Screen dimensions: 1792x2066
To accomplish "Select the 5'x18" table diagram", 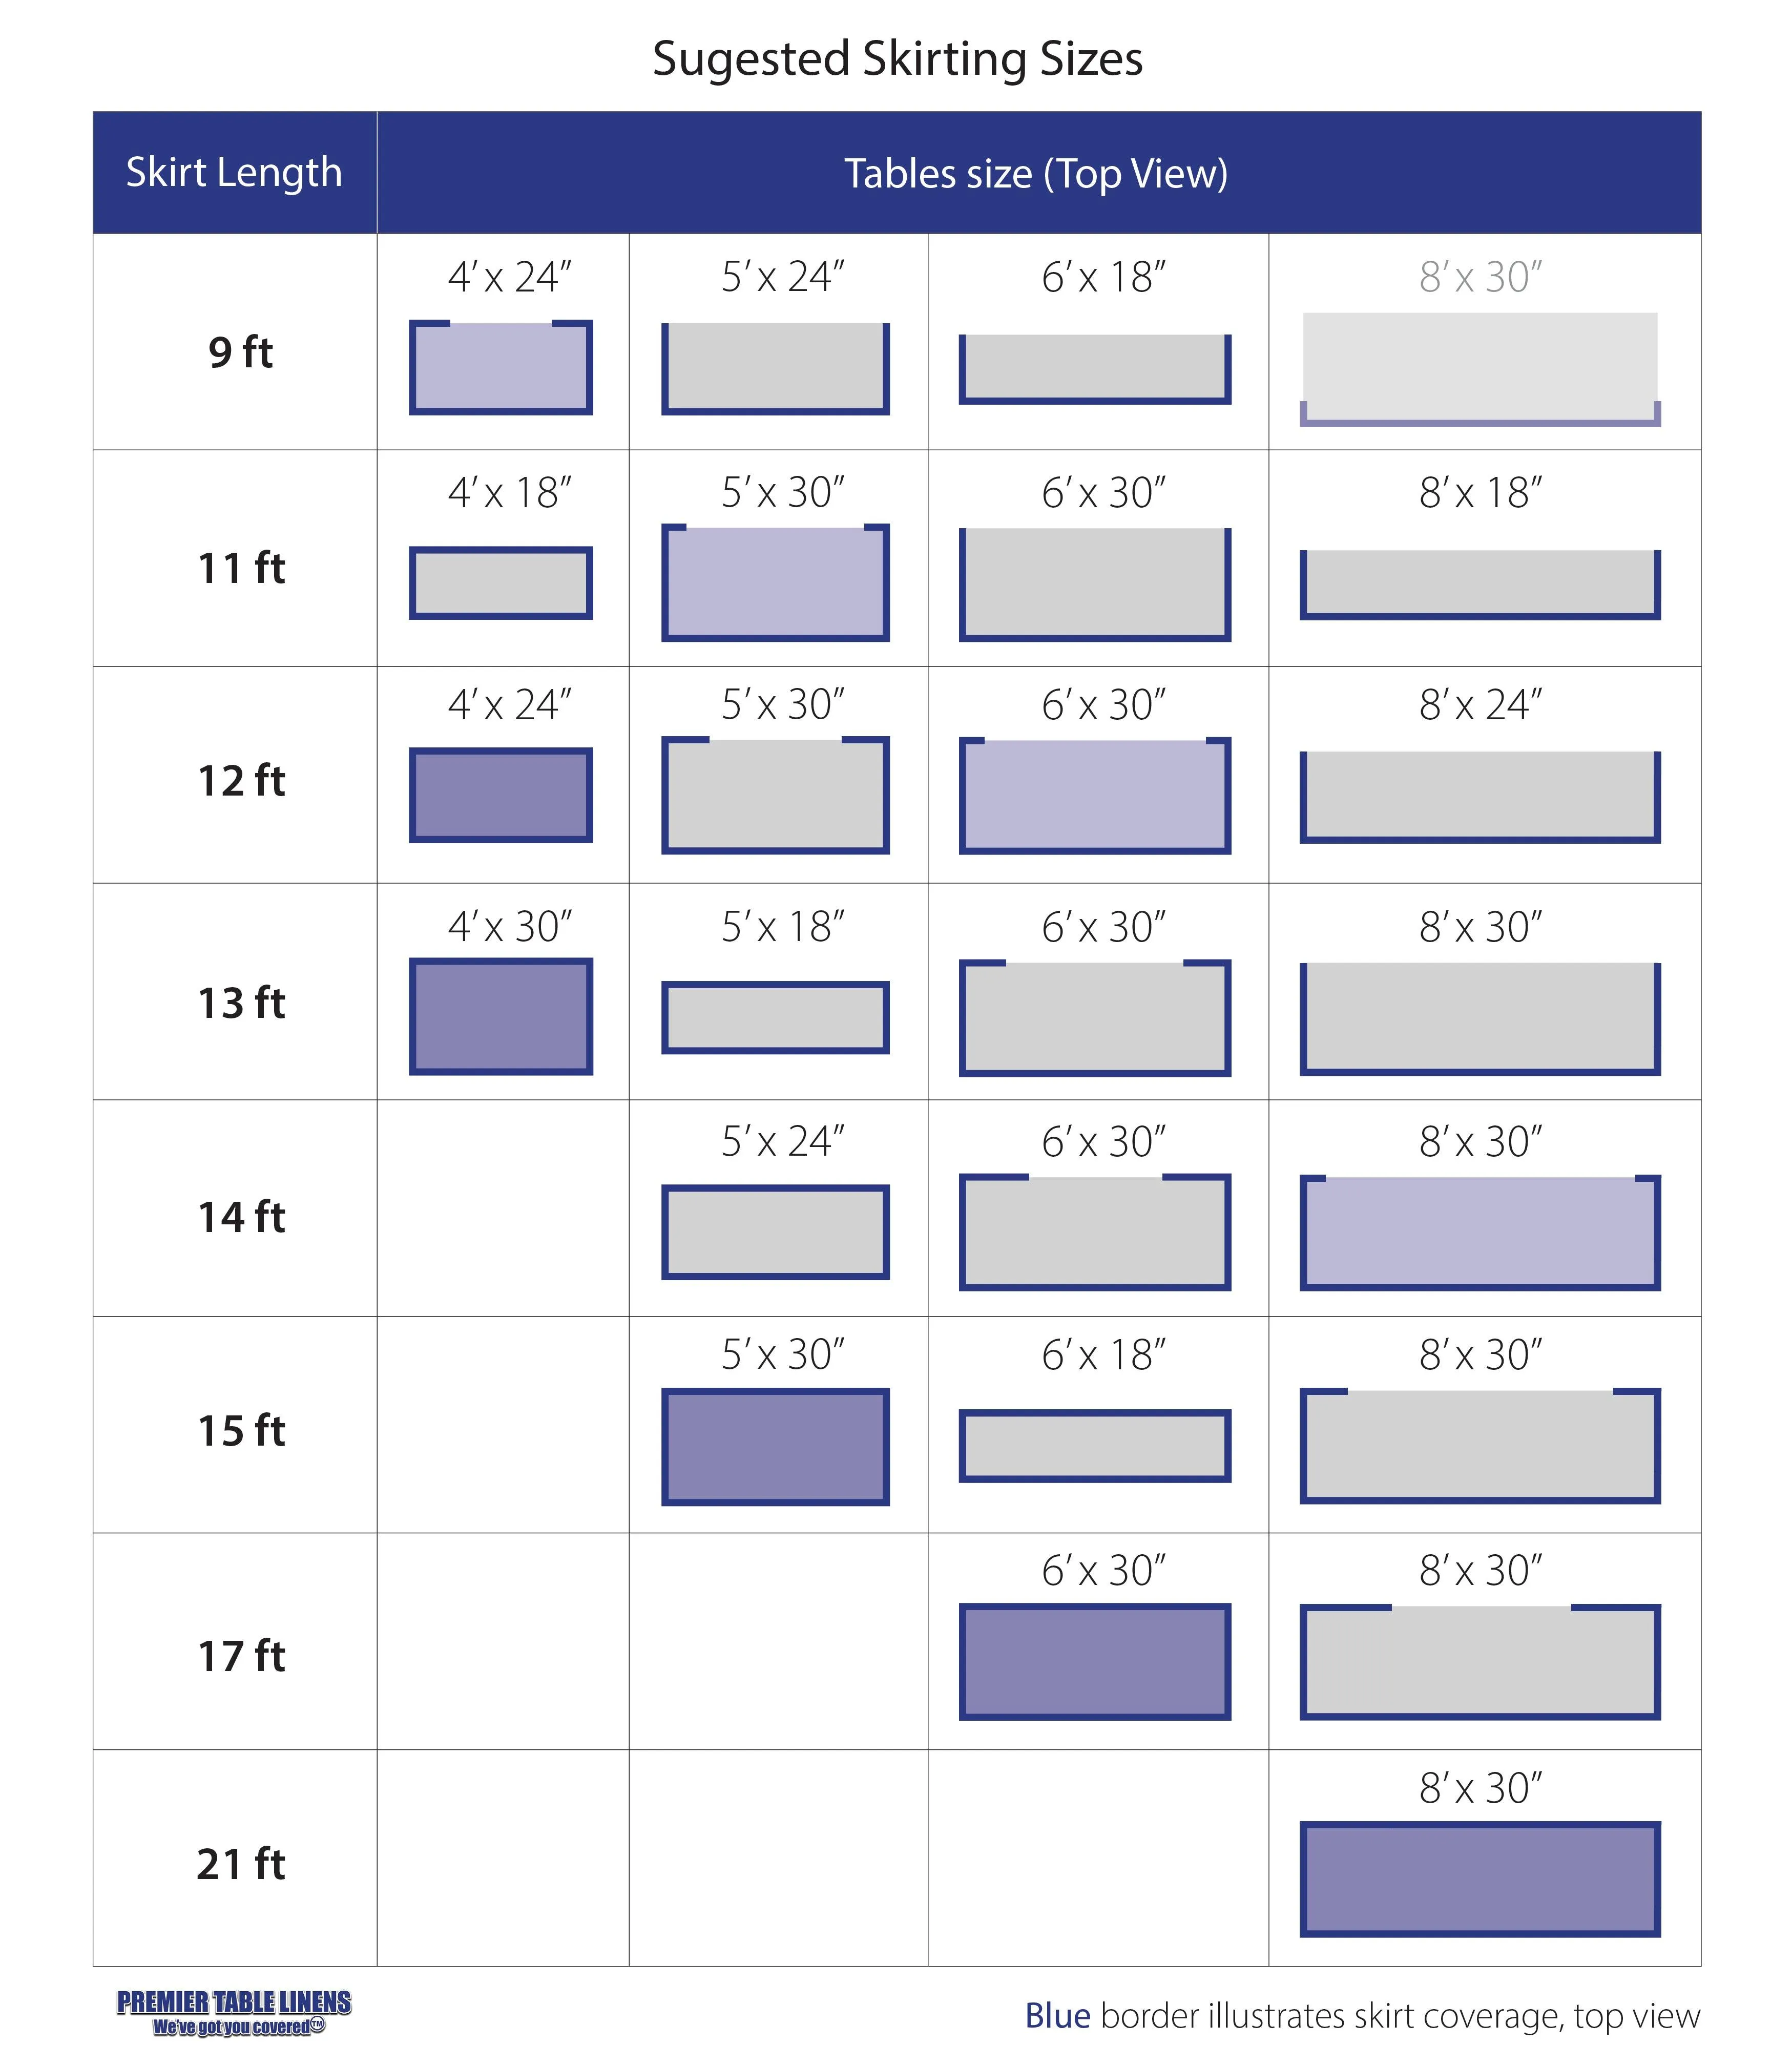I will 775,1017.
